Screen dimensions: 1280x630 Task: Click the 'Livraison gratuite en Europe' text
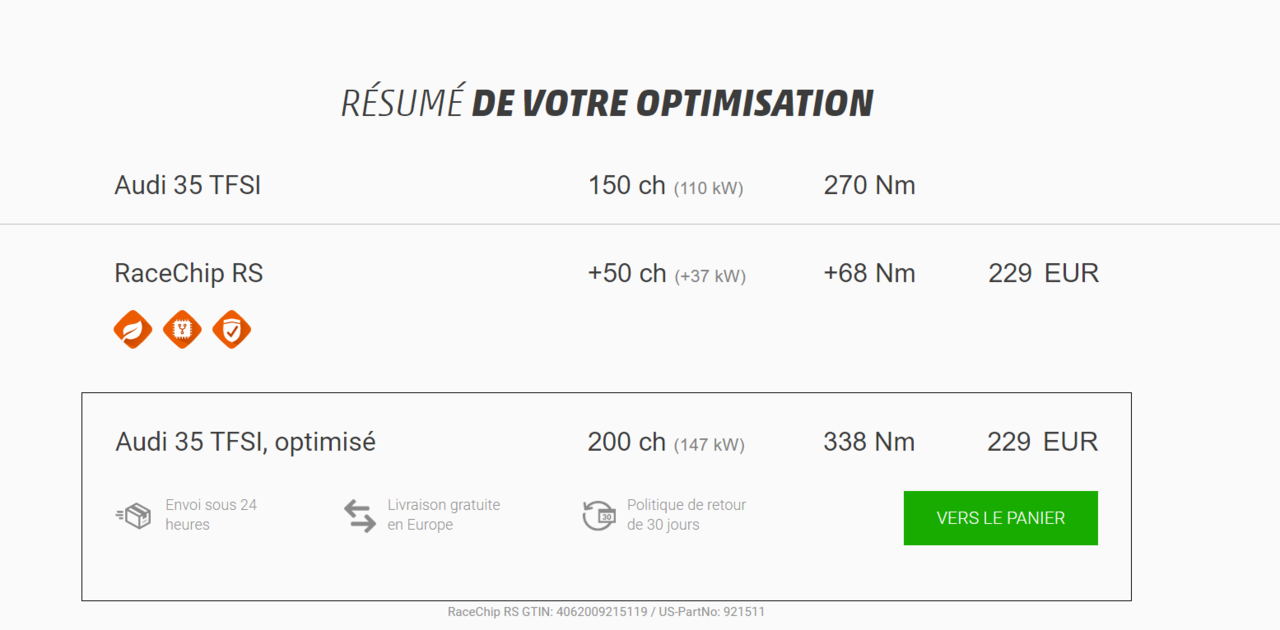click(x=443, y=515)
